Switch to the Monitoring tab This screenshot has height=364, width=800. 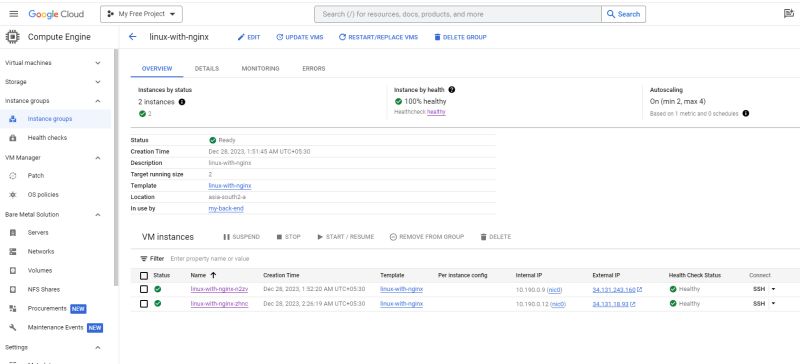coord(260,68)
